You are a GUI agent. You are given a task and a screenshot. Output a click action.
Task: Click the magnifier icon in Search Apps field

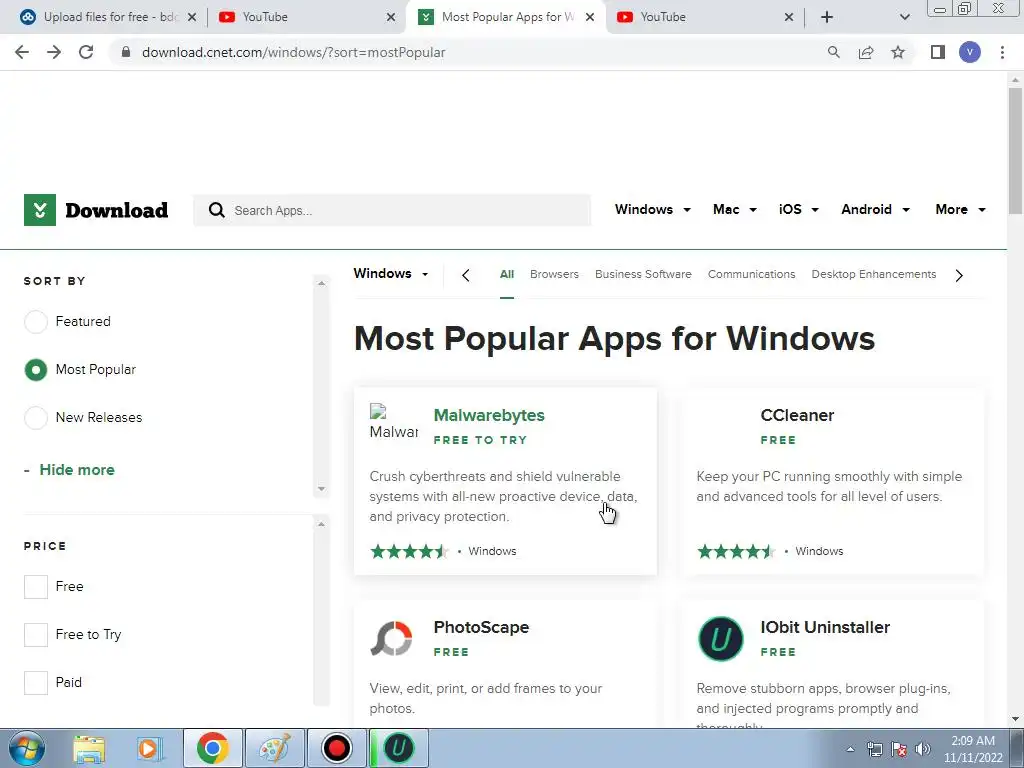coord(217,210)
